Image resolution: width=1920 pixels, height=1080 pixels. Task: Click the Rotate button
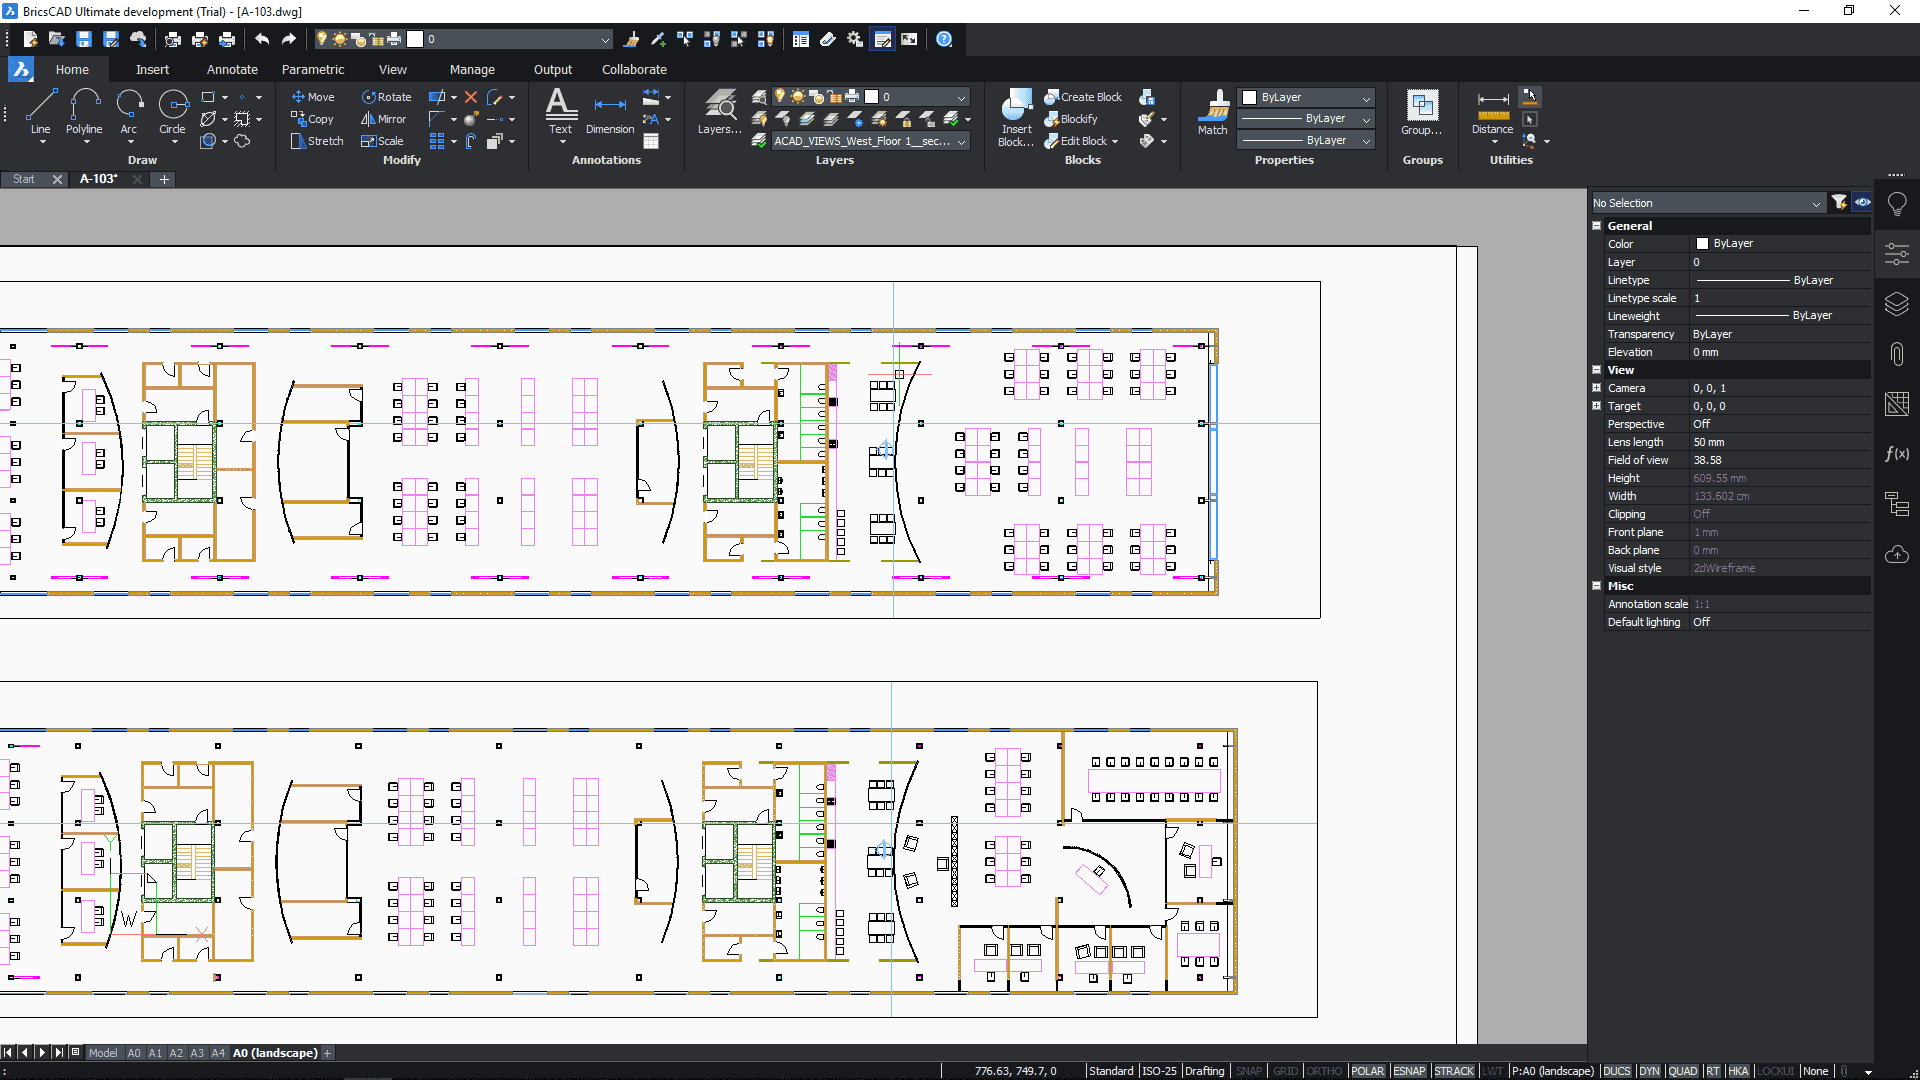point(386,97)
